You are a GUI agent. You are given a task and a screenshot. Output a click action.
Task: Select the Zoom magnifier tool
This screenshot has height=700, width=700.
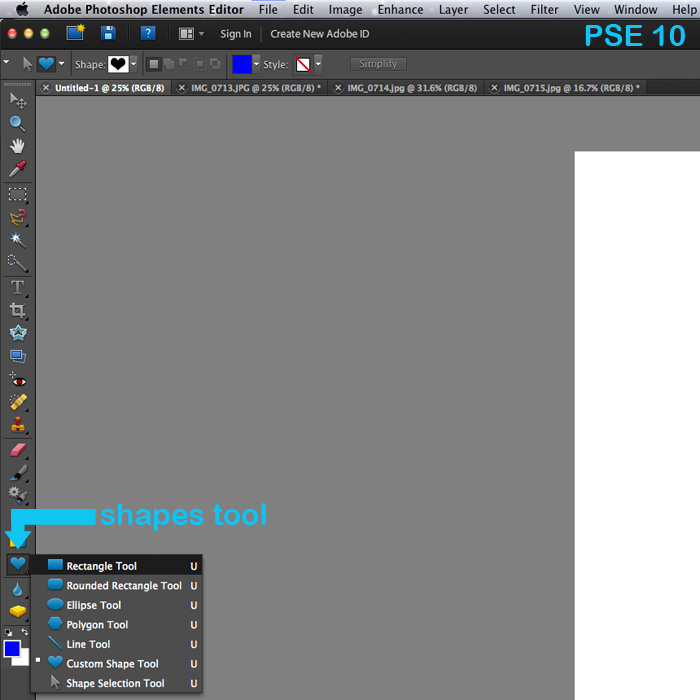point(17,124)
